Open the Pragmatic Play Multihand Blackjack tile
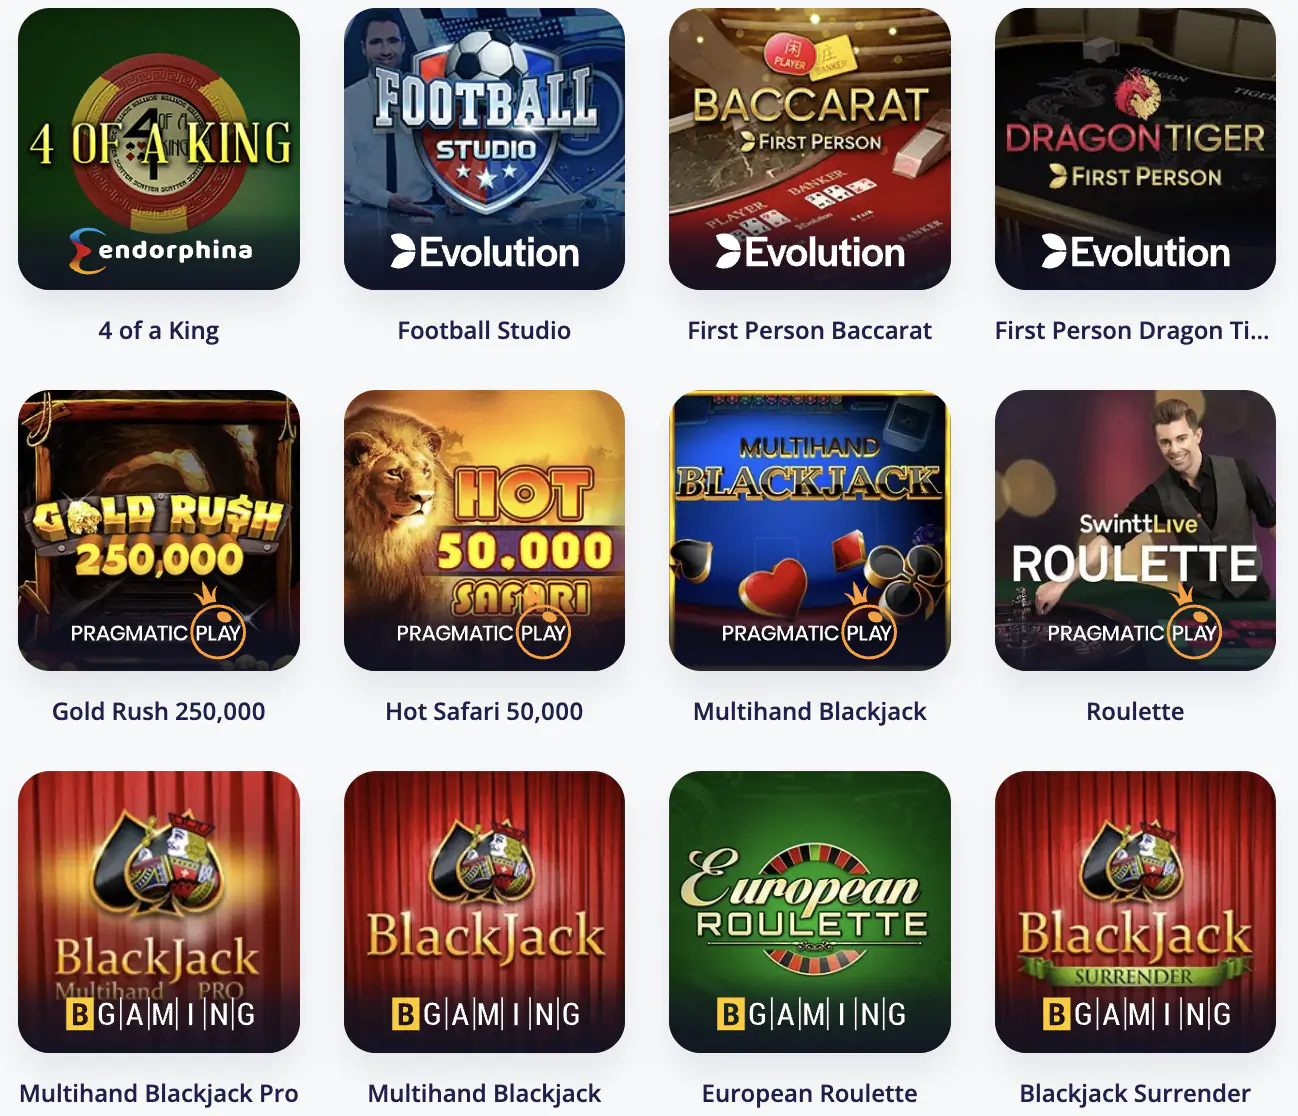This screenshot has width=1298, height=1116. click(810, 530)
